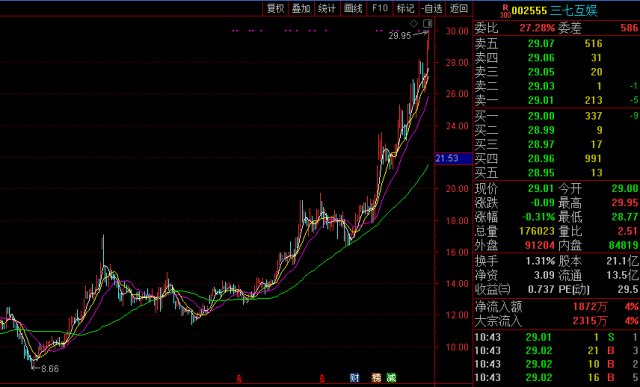Click the 20.00 label on the price axis
Screen dimensions: 640x387
pyautogui.click(x=457, y=189)
